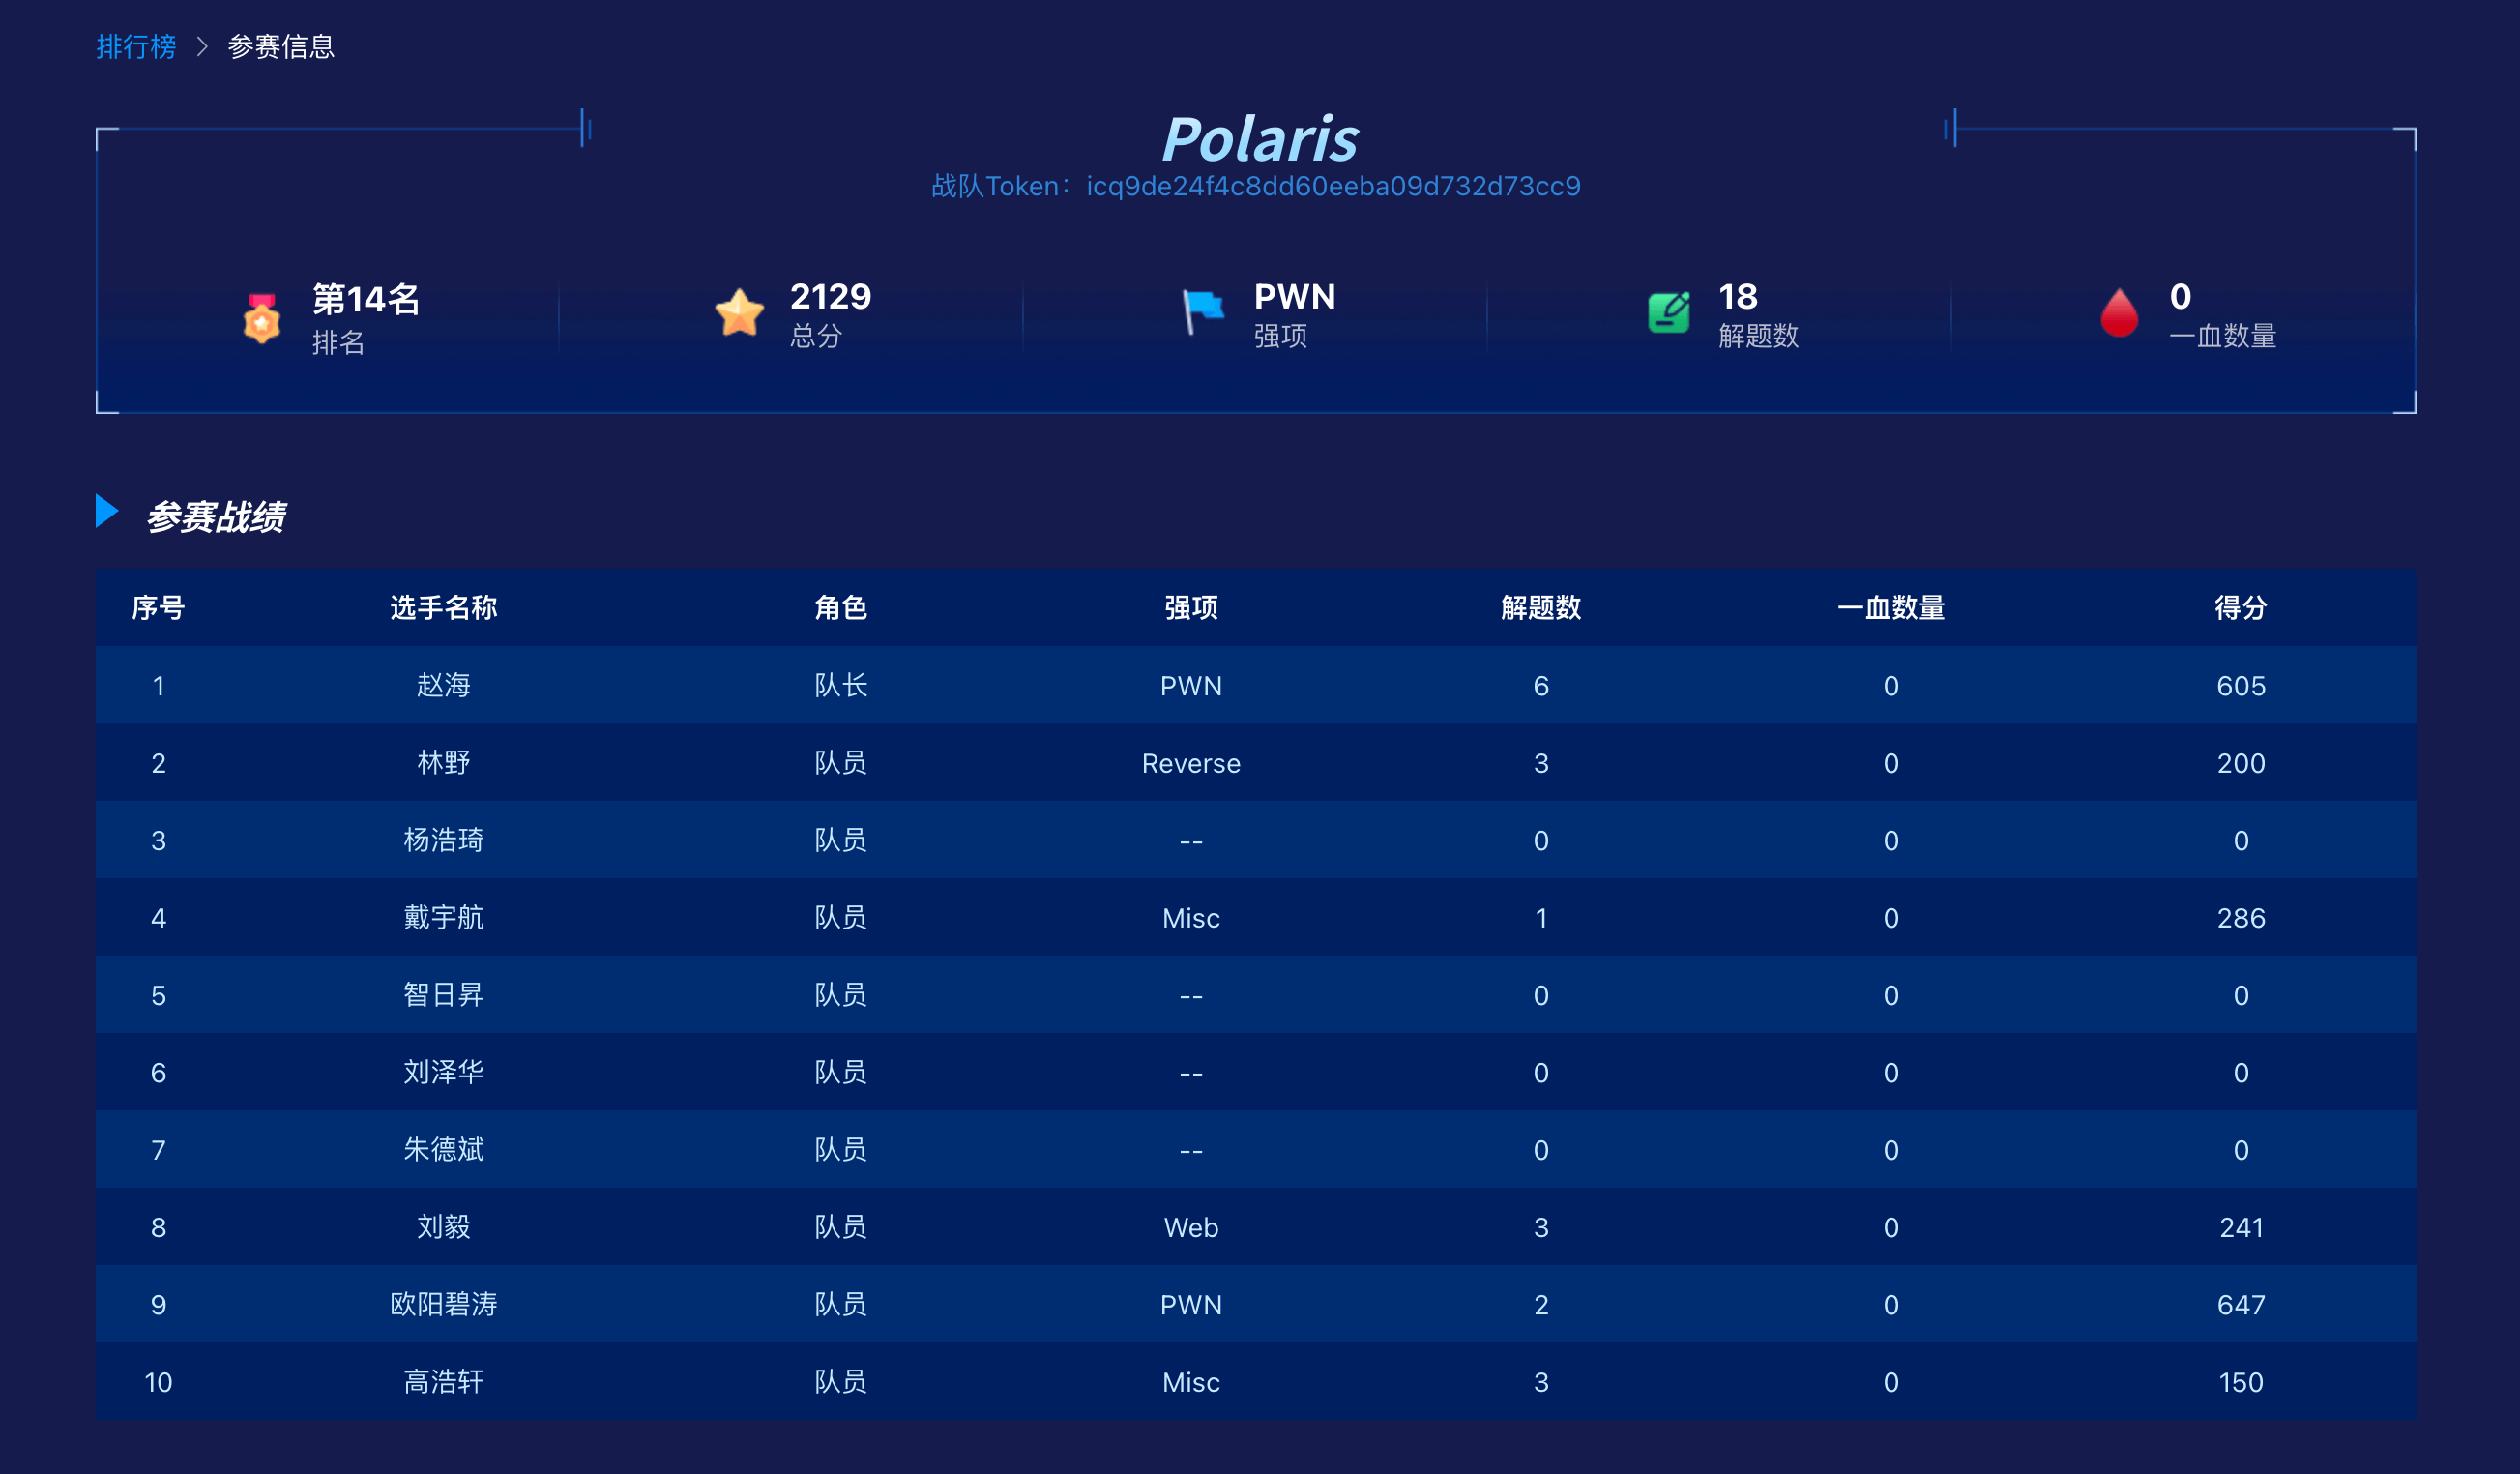Open the 排行榜 breadcrumb link
Image resolution: width=2520 pixels, height=1474 pixels.
(136, 47)
